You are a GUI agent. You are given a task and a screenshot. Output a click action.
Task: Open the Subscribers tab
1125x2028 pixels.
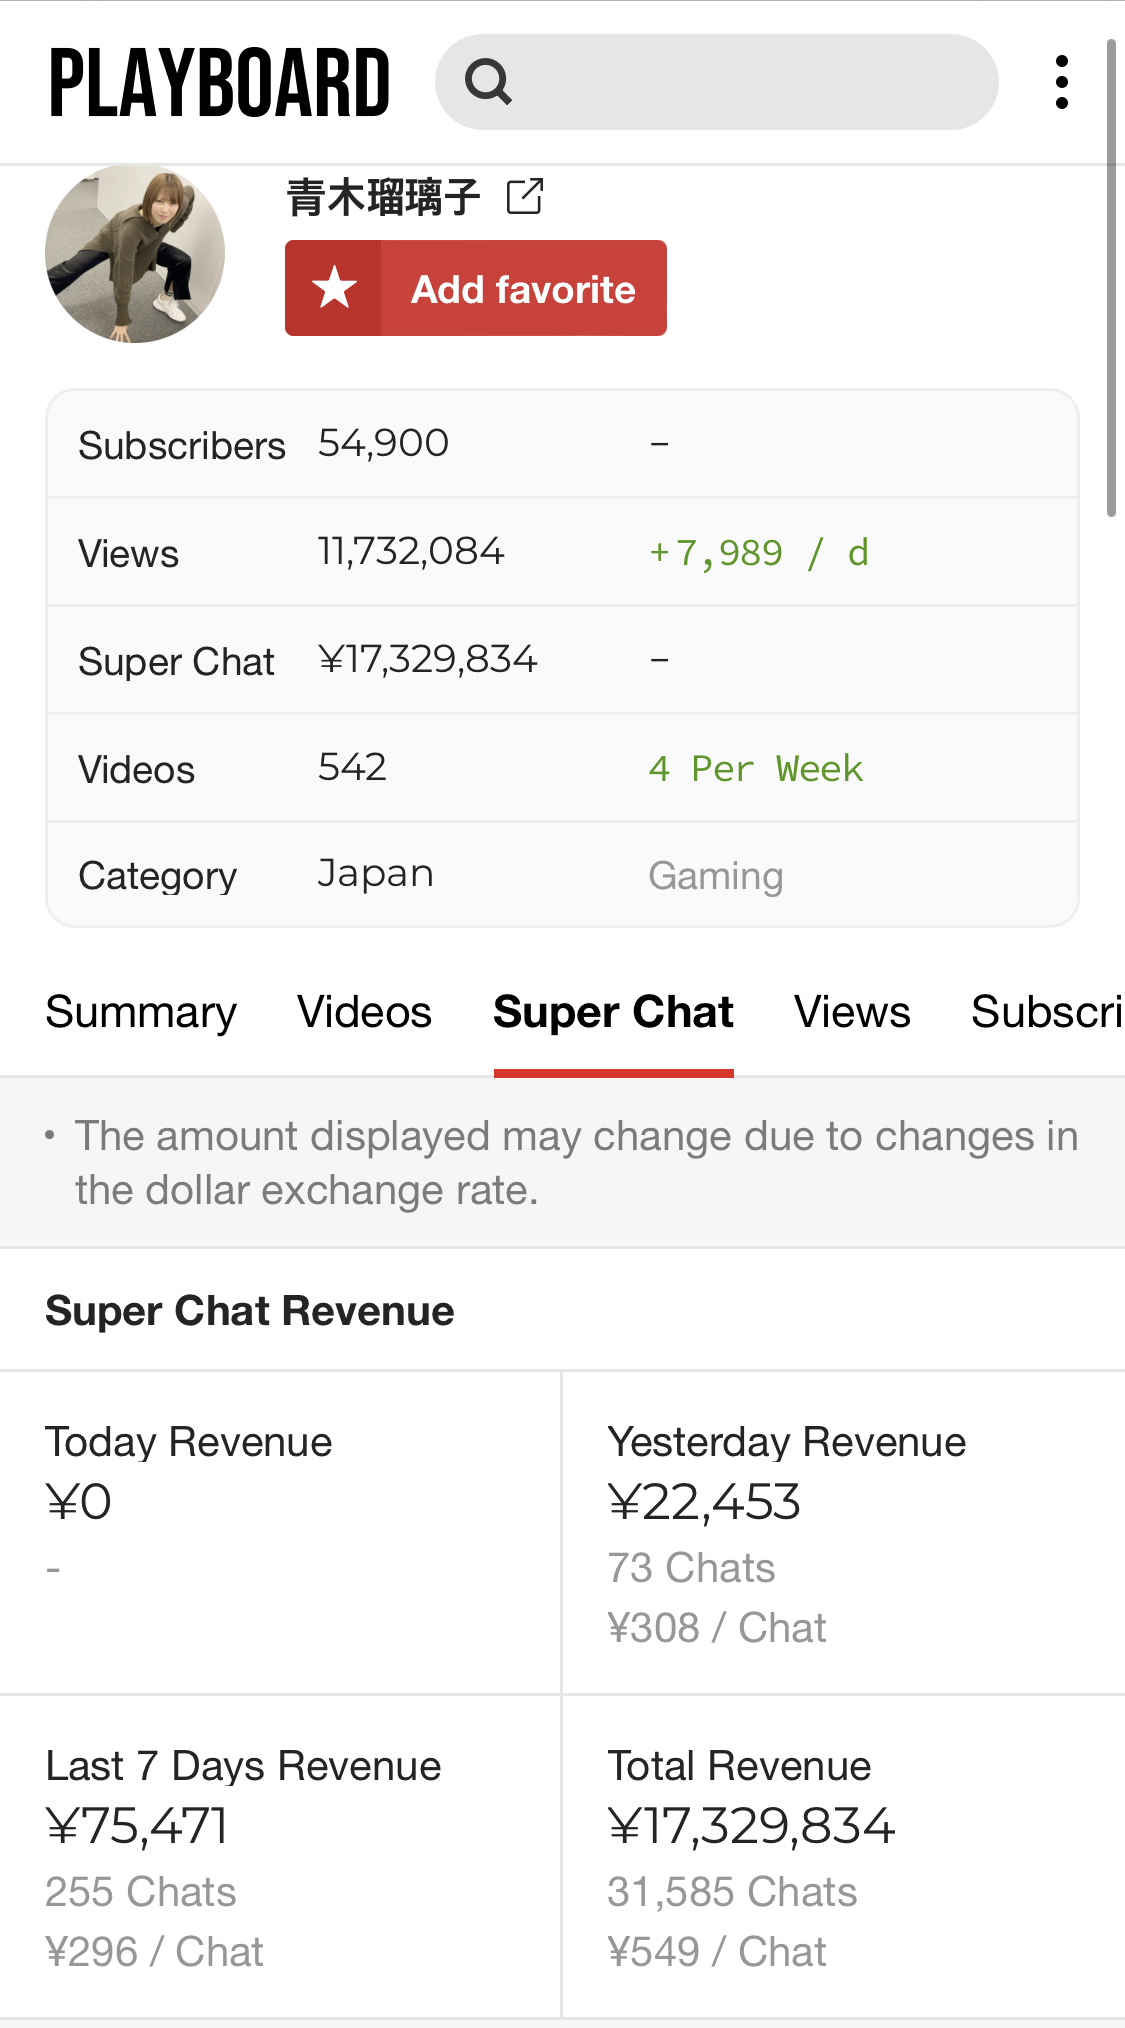tap(1046, 1012)
